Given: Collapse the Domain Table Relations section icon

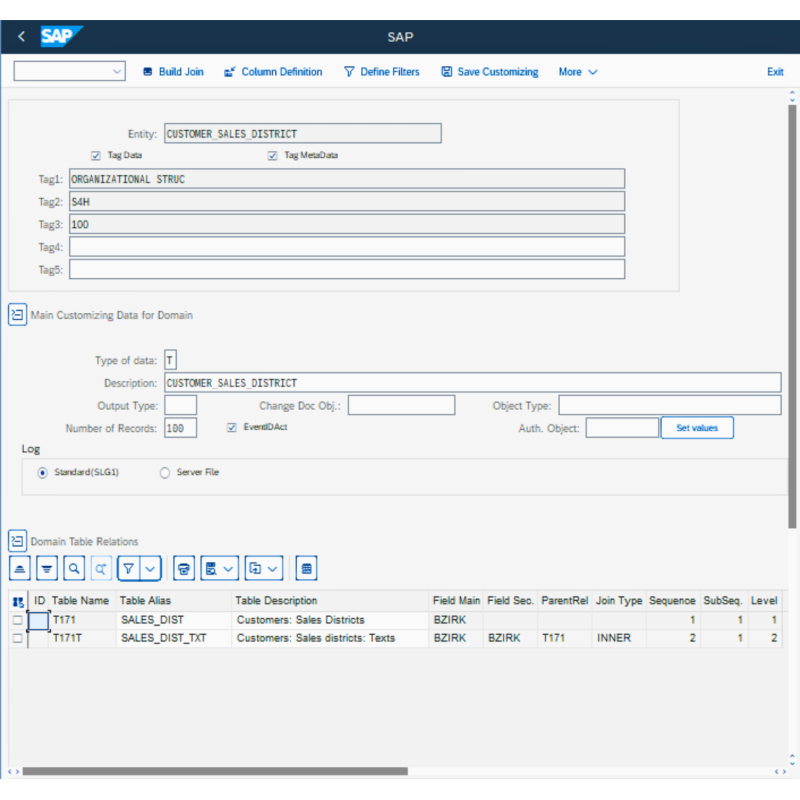Looking at the screenshot, I should (x=17, y=541).
